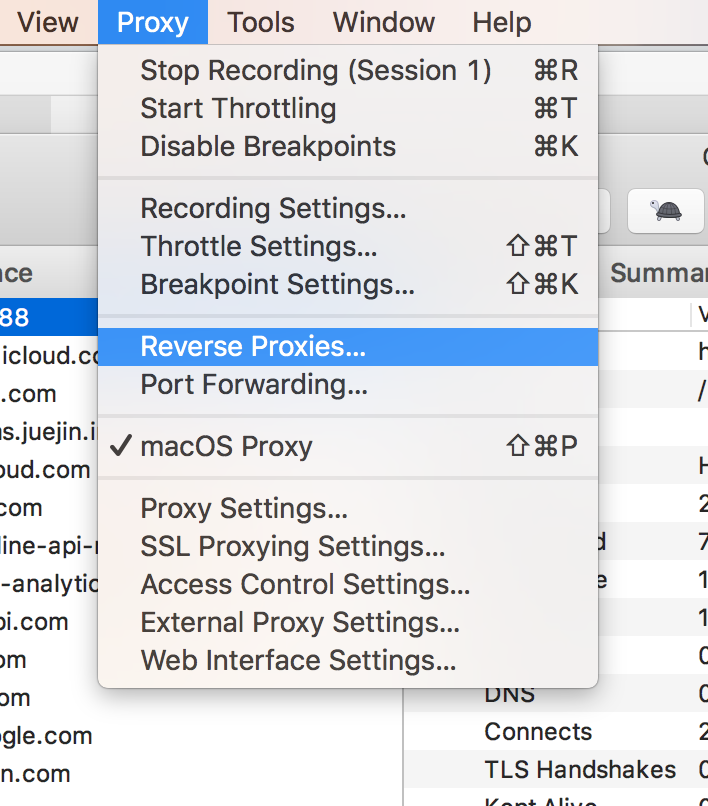Choose Start Throttling from the menu
The width and height of the screenshot is (708, 806).
click(238, 109)
